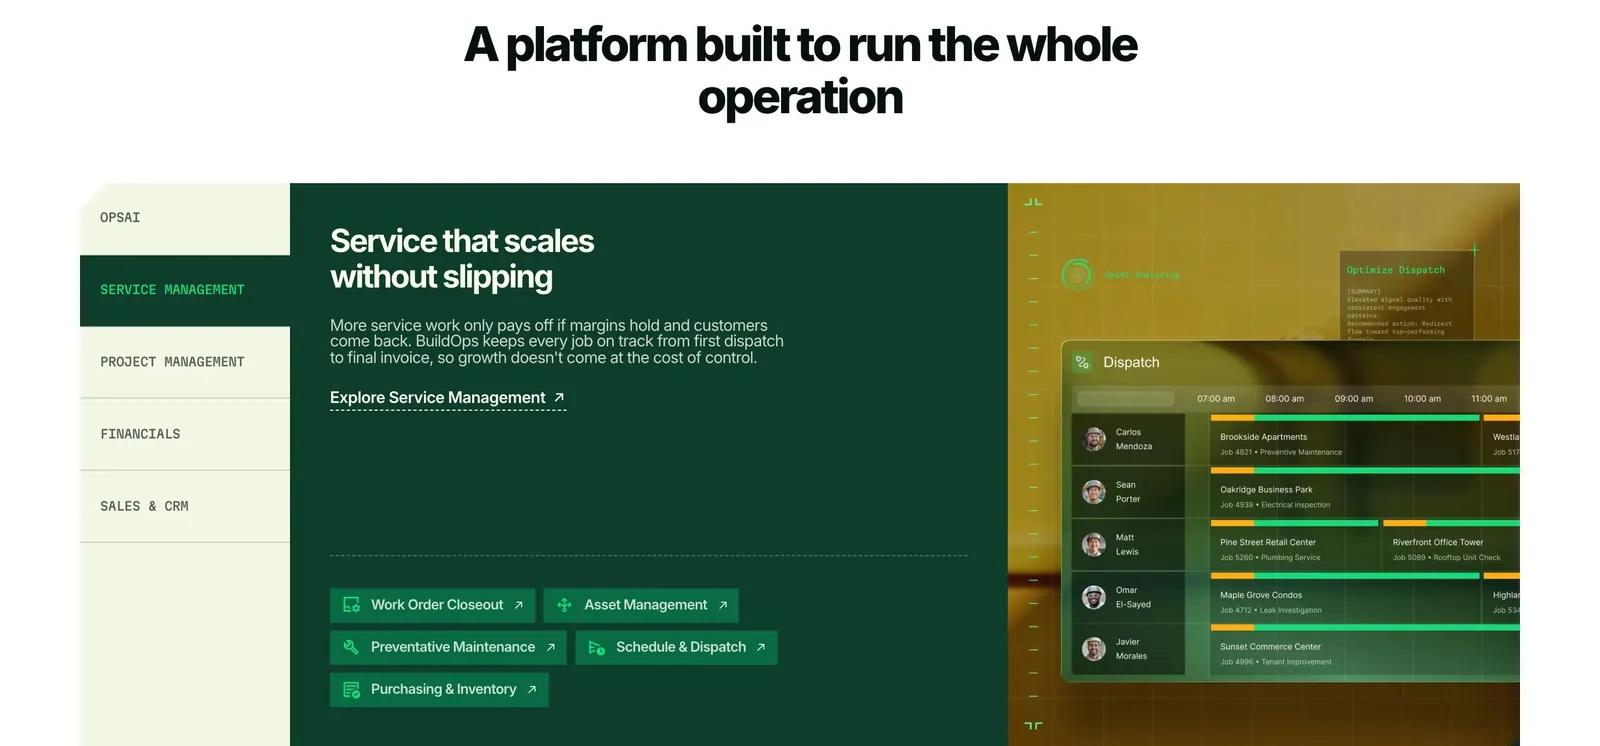Click the Dispatch panel header icon
Viewport: 1600px width, 746px height.
1083,362
